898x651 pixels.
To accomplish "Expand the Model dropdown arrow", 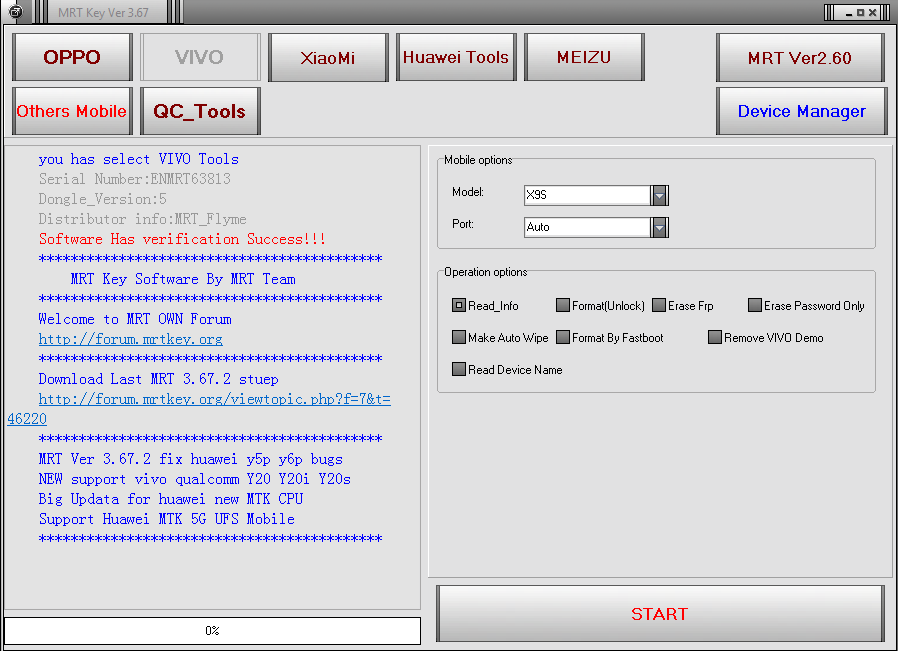I will click(659, 195).
